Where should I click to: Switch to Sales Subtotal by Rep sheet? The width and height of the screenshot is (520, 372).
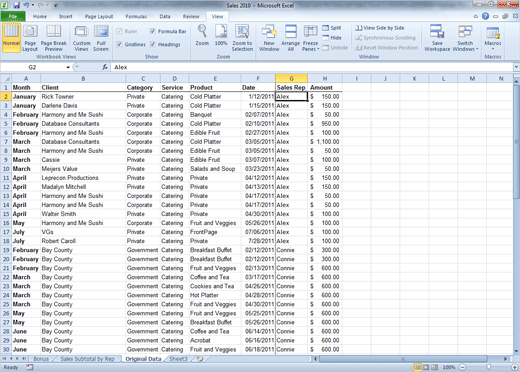[87, 359]
